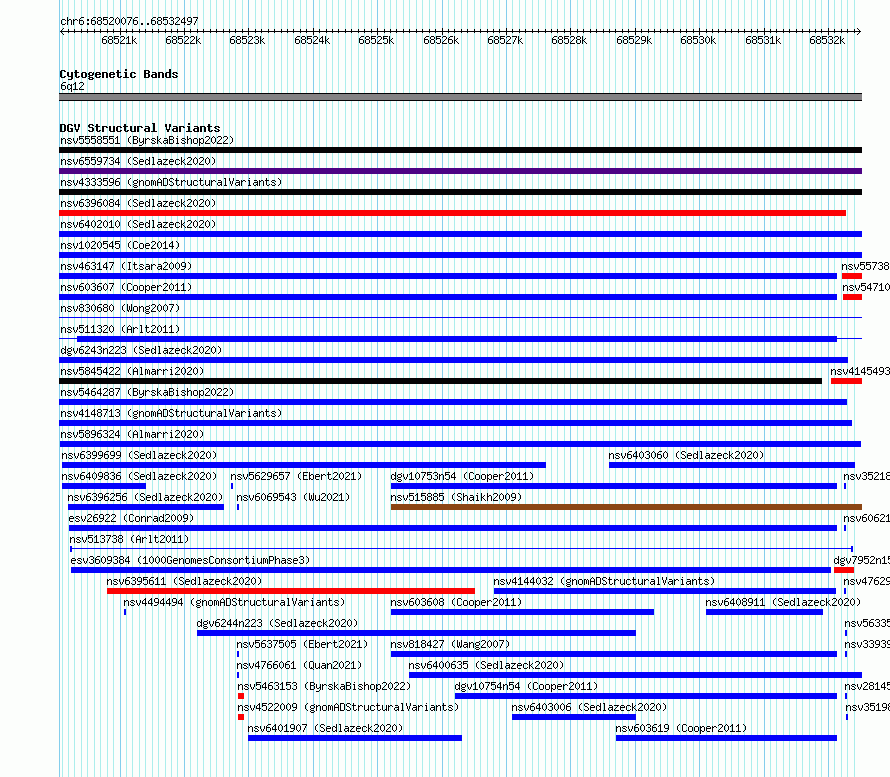The height and width of the screenshot is (777, 890).
Task: Click nsv6403006 (Sedlazeck2020) label
Action: (589, 707)
